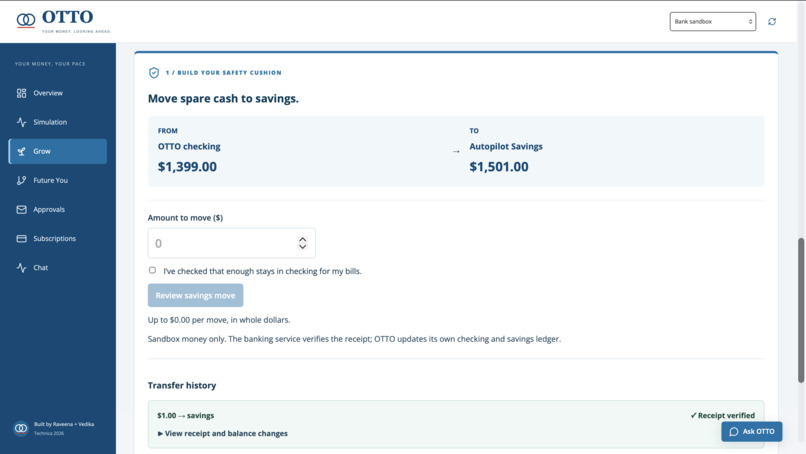The height and width of the screenshot is (454, 806).
Task: Click the OTTO checking account label
Action: (189, 147)
